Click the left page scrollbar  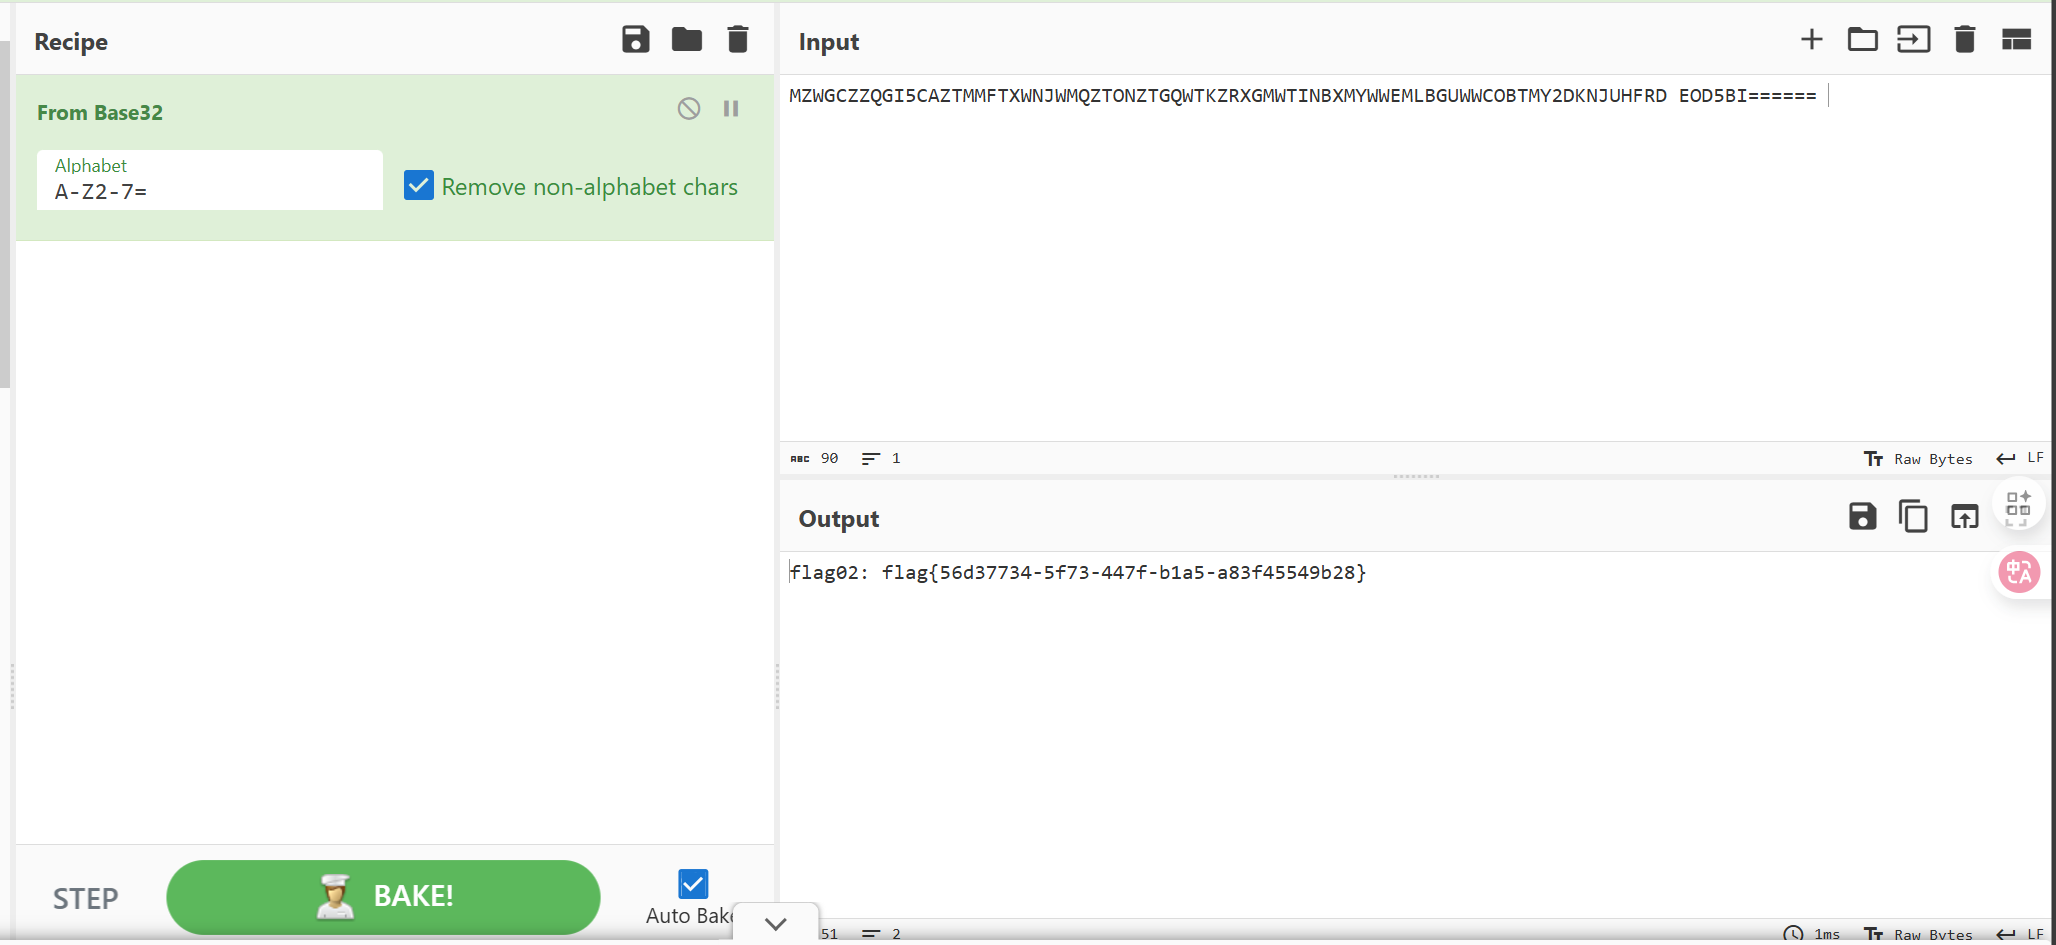(x=4, y=214)
